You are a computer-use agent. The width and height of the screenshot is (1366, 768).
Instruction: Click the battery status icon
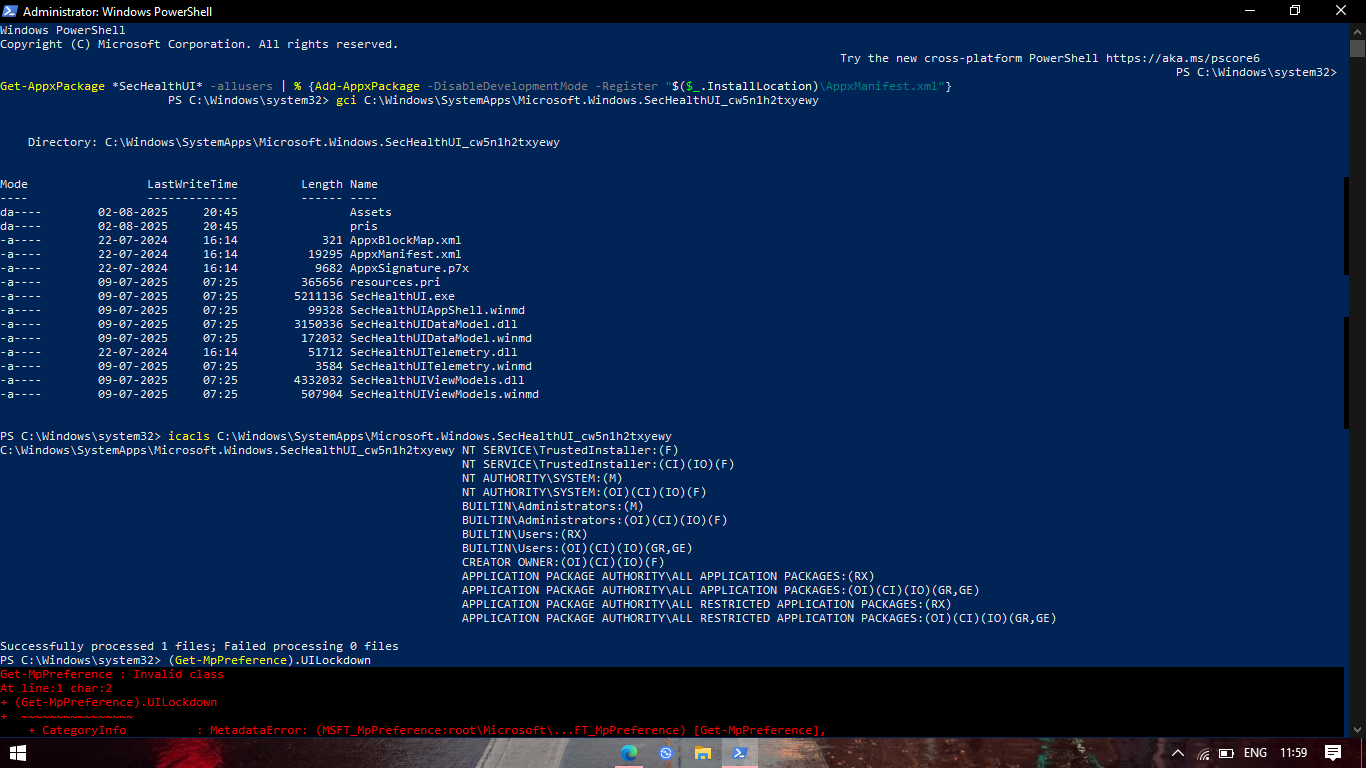1225,753
